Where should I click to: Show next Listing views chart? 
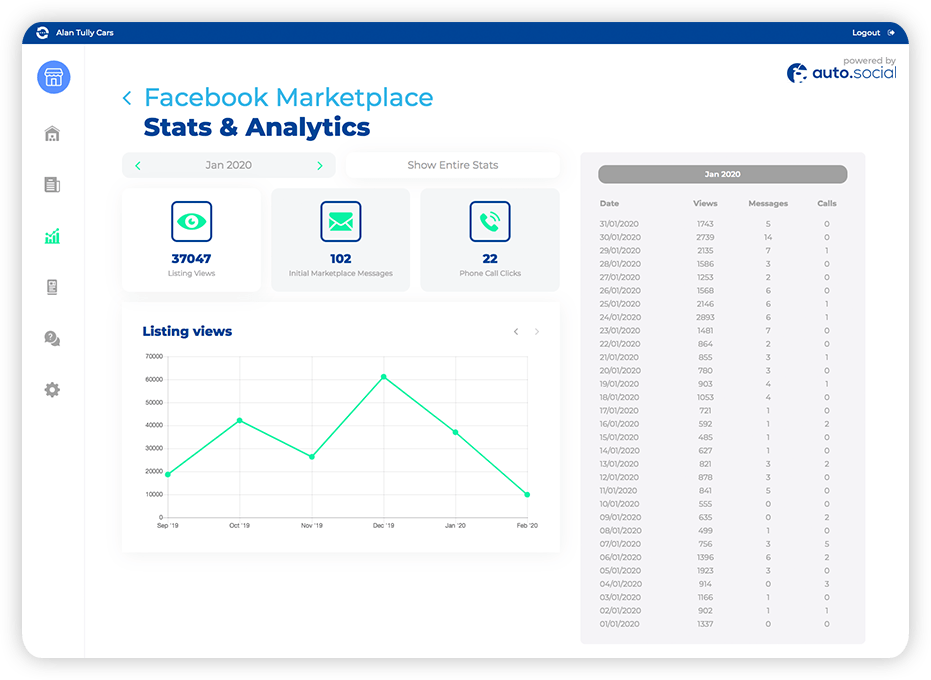[537, 331]
